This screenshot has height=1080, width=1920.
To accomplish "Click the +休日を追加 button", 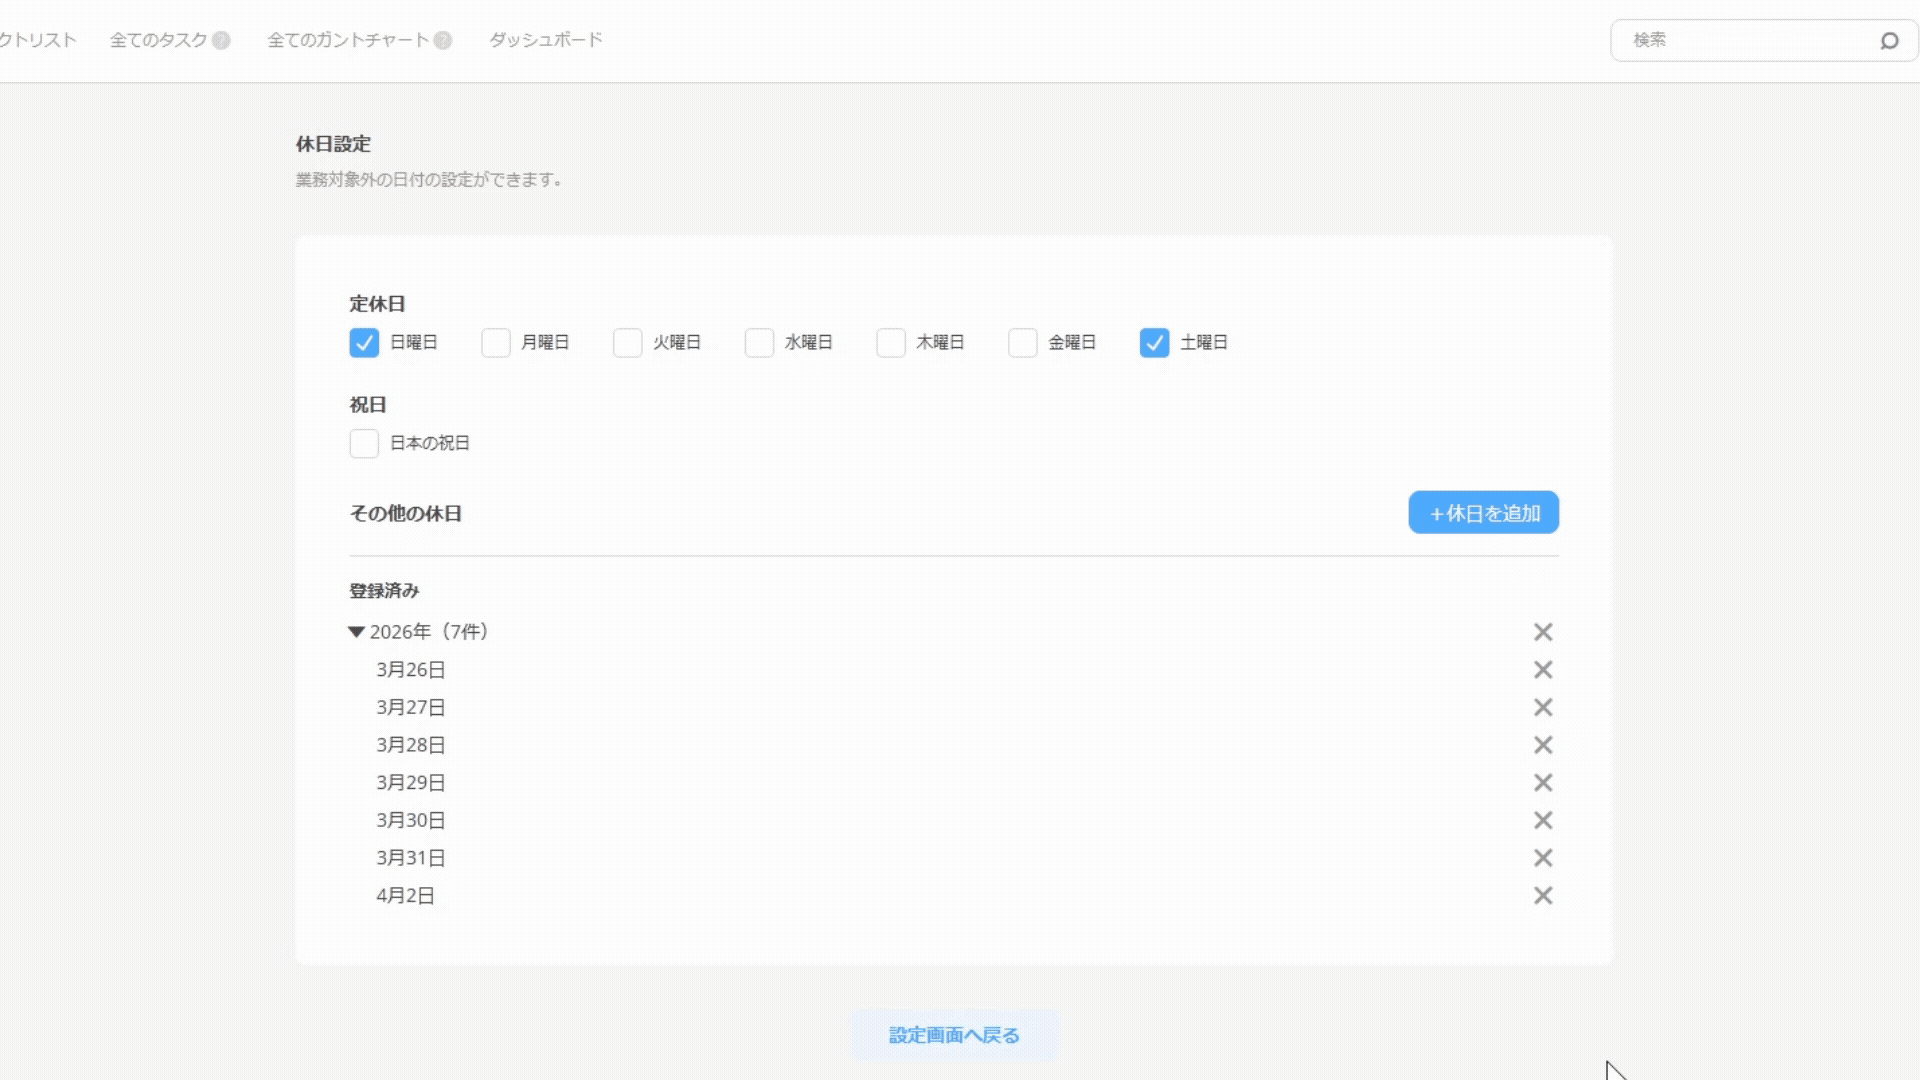I will 1483,513.
